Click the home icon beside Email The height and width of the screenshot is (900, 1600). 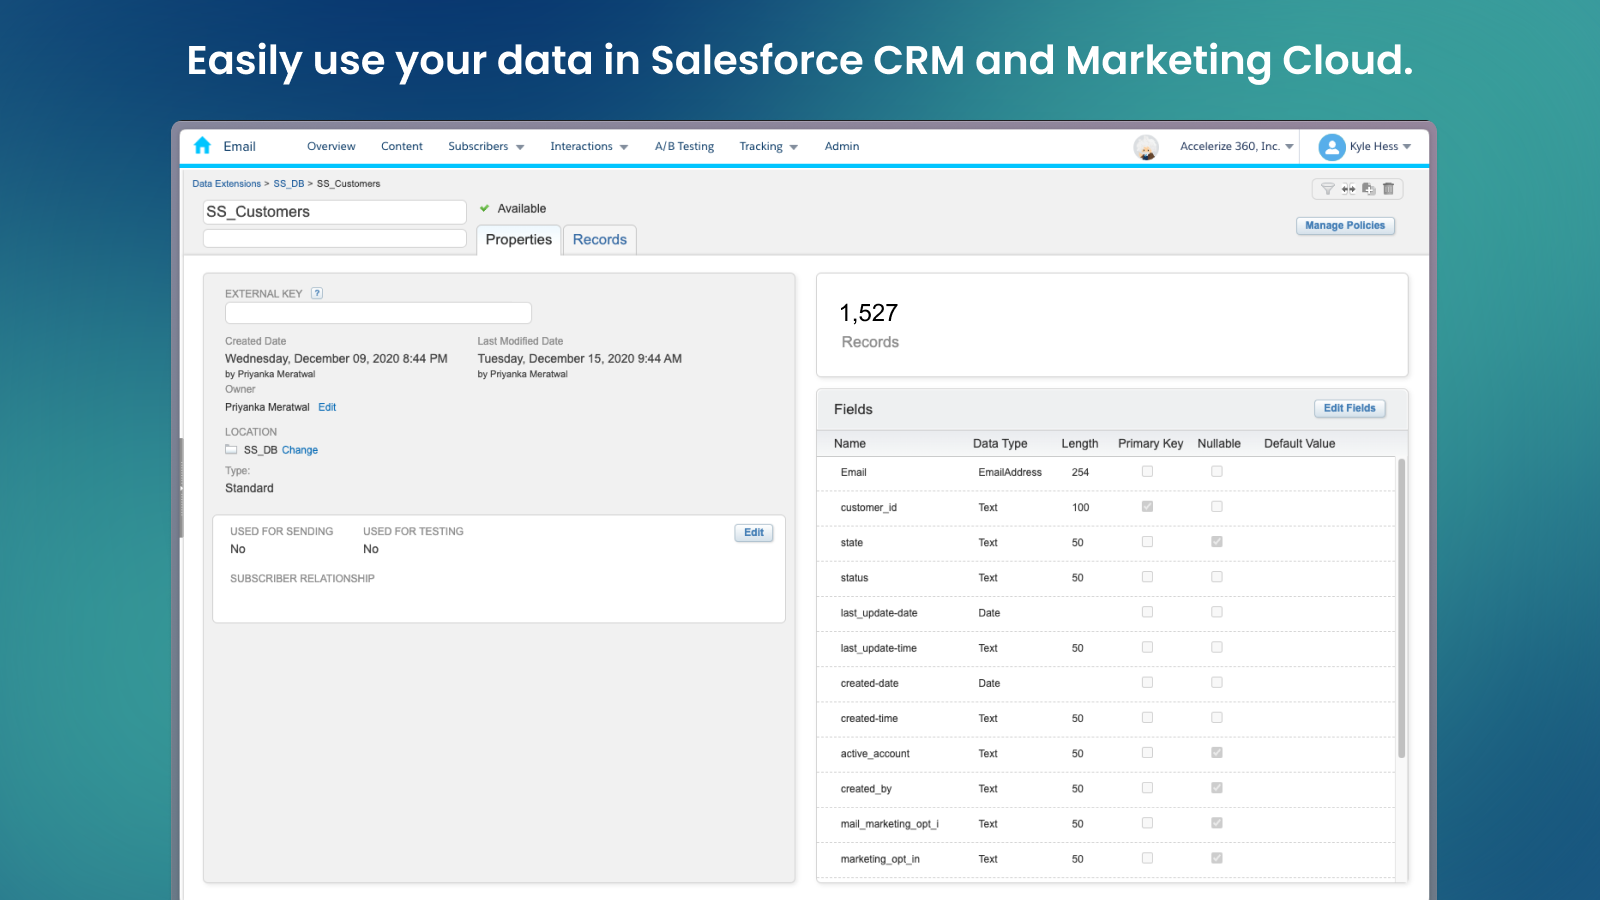coord(201,145)
